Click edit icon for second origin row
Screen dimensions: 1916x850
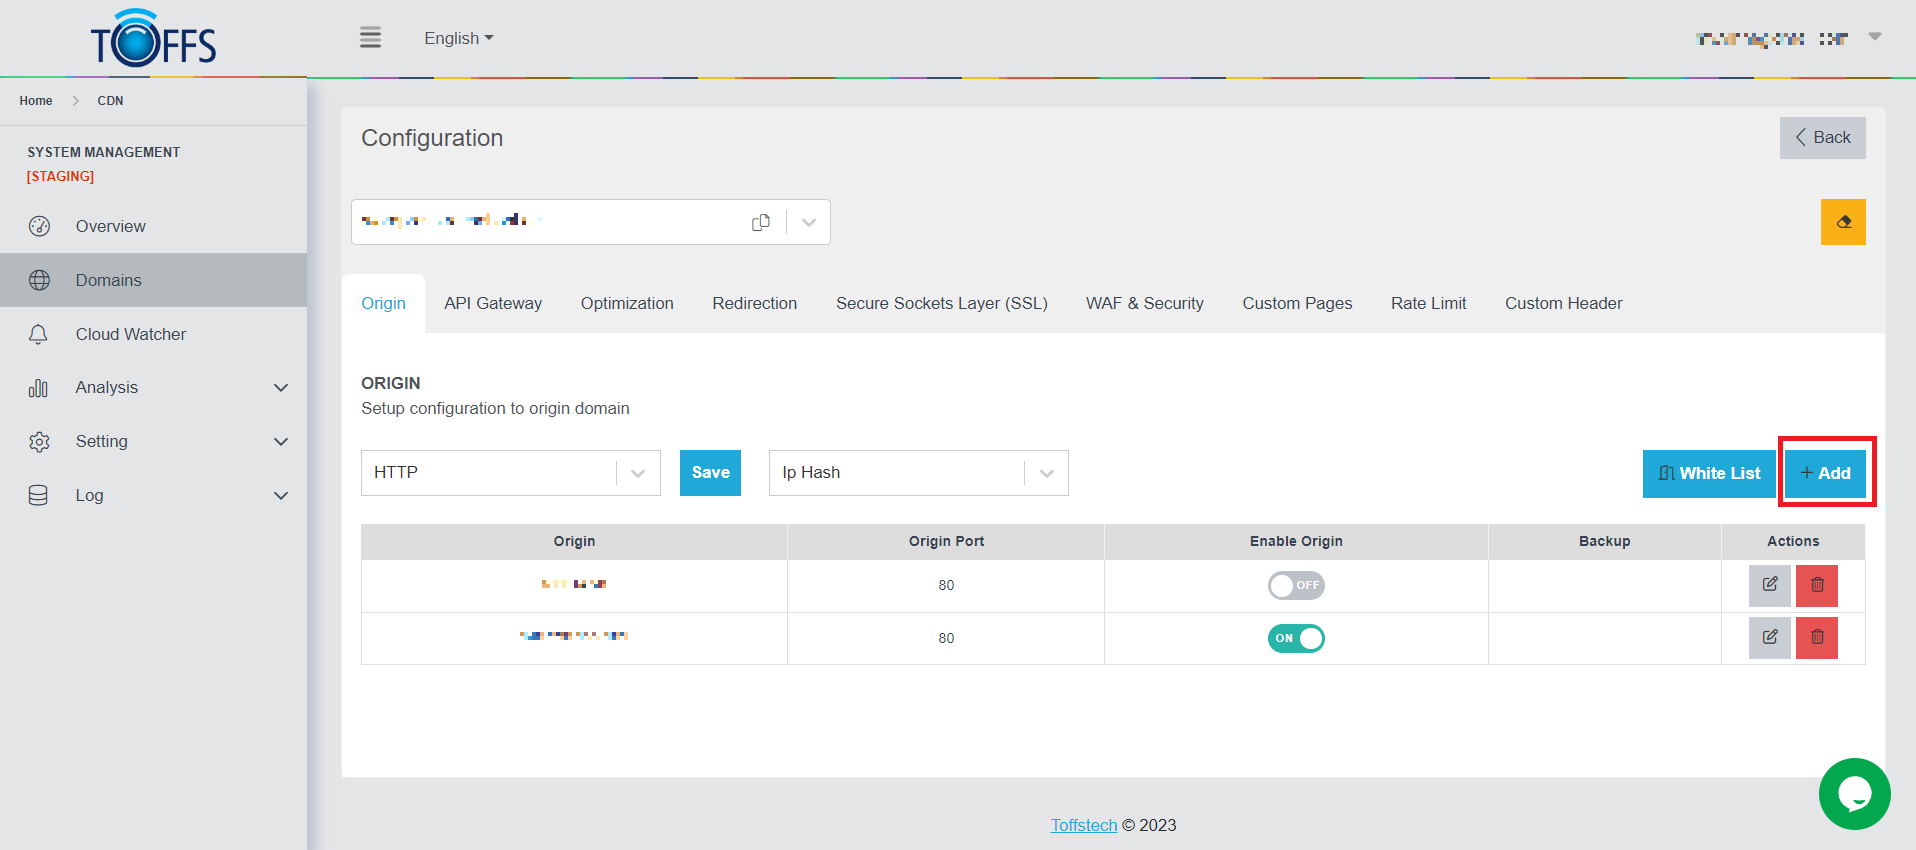1769,638
